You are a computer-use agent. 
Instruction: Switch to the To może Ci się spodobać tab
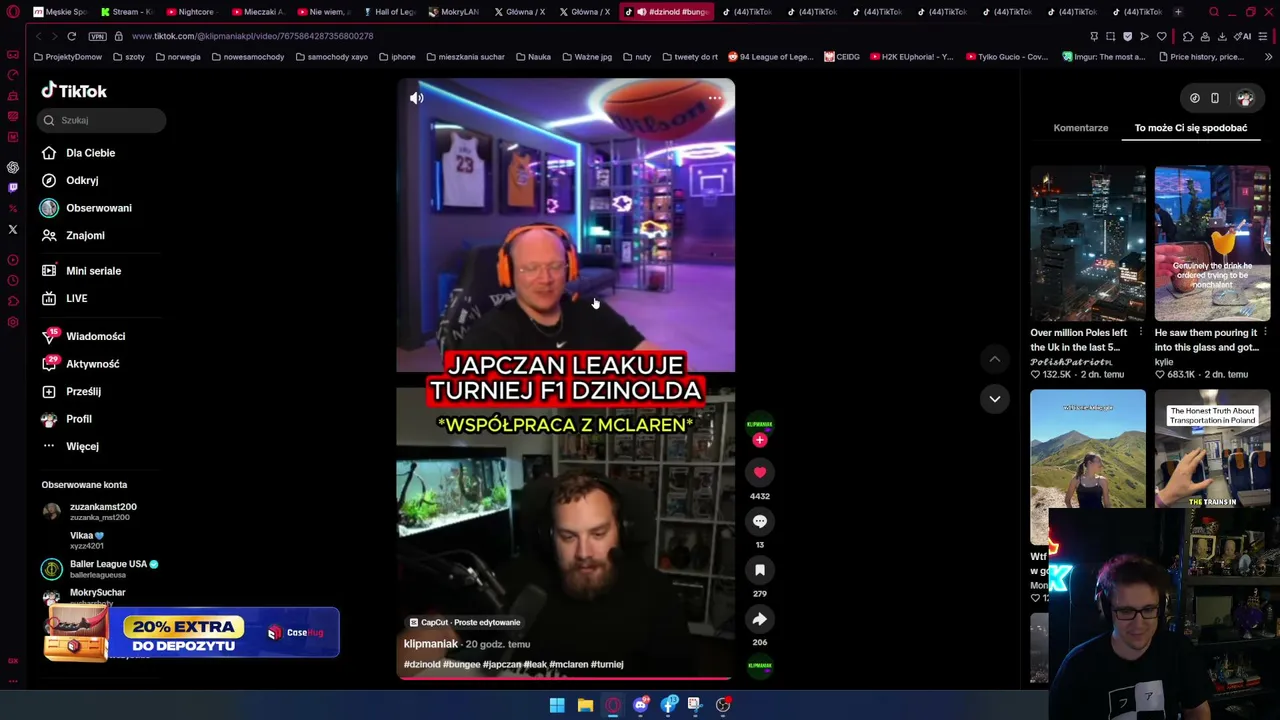tap(1190, 128)
